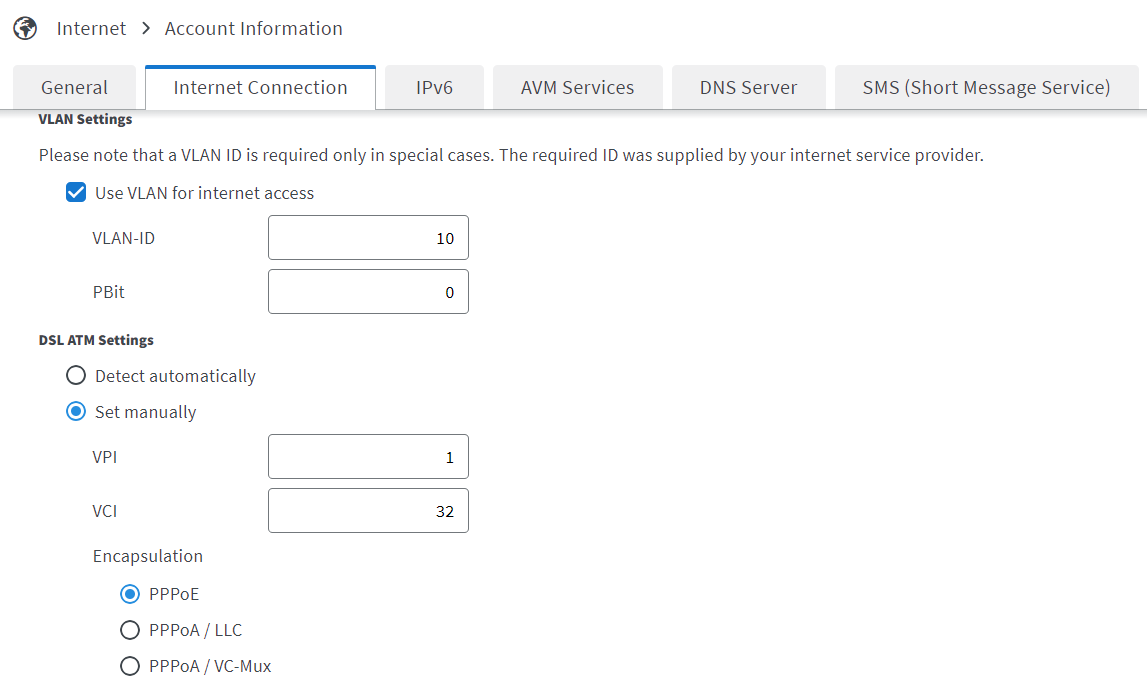
Task: Select PPPoA / VC-Mux encapsulation option
Action: [130, 666]
